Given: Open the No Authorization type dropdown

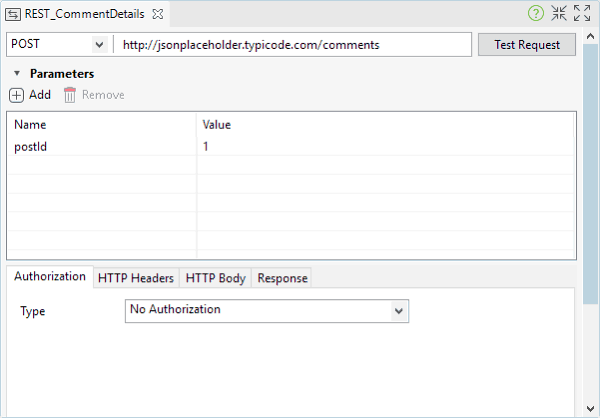Looking at the screenshot, I should point(399,311).
